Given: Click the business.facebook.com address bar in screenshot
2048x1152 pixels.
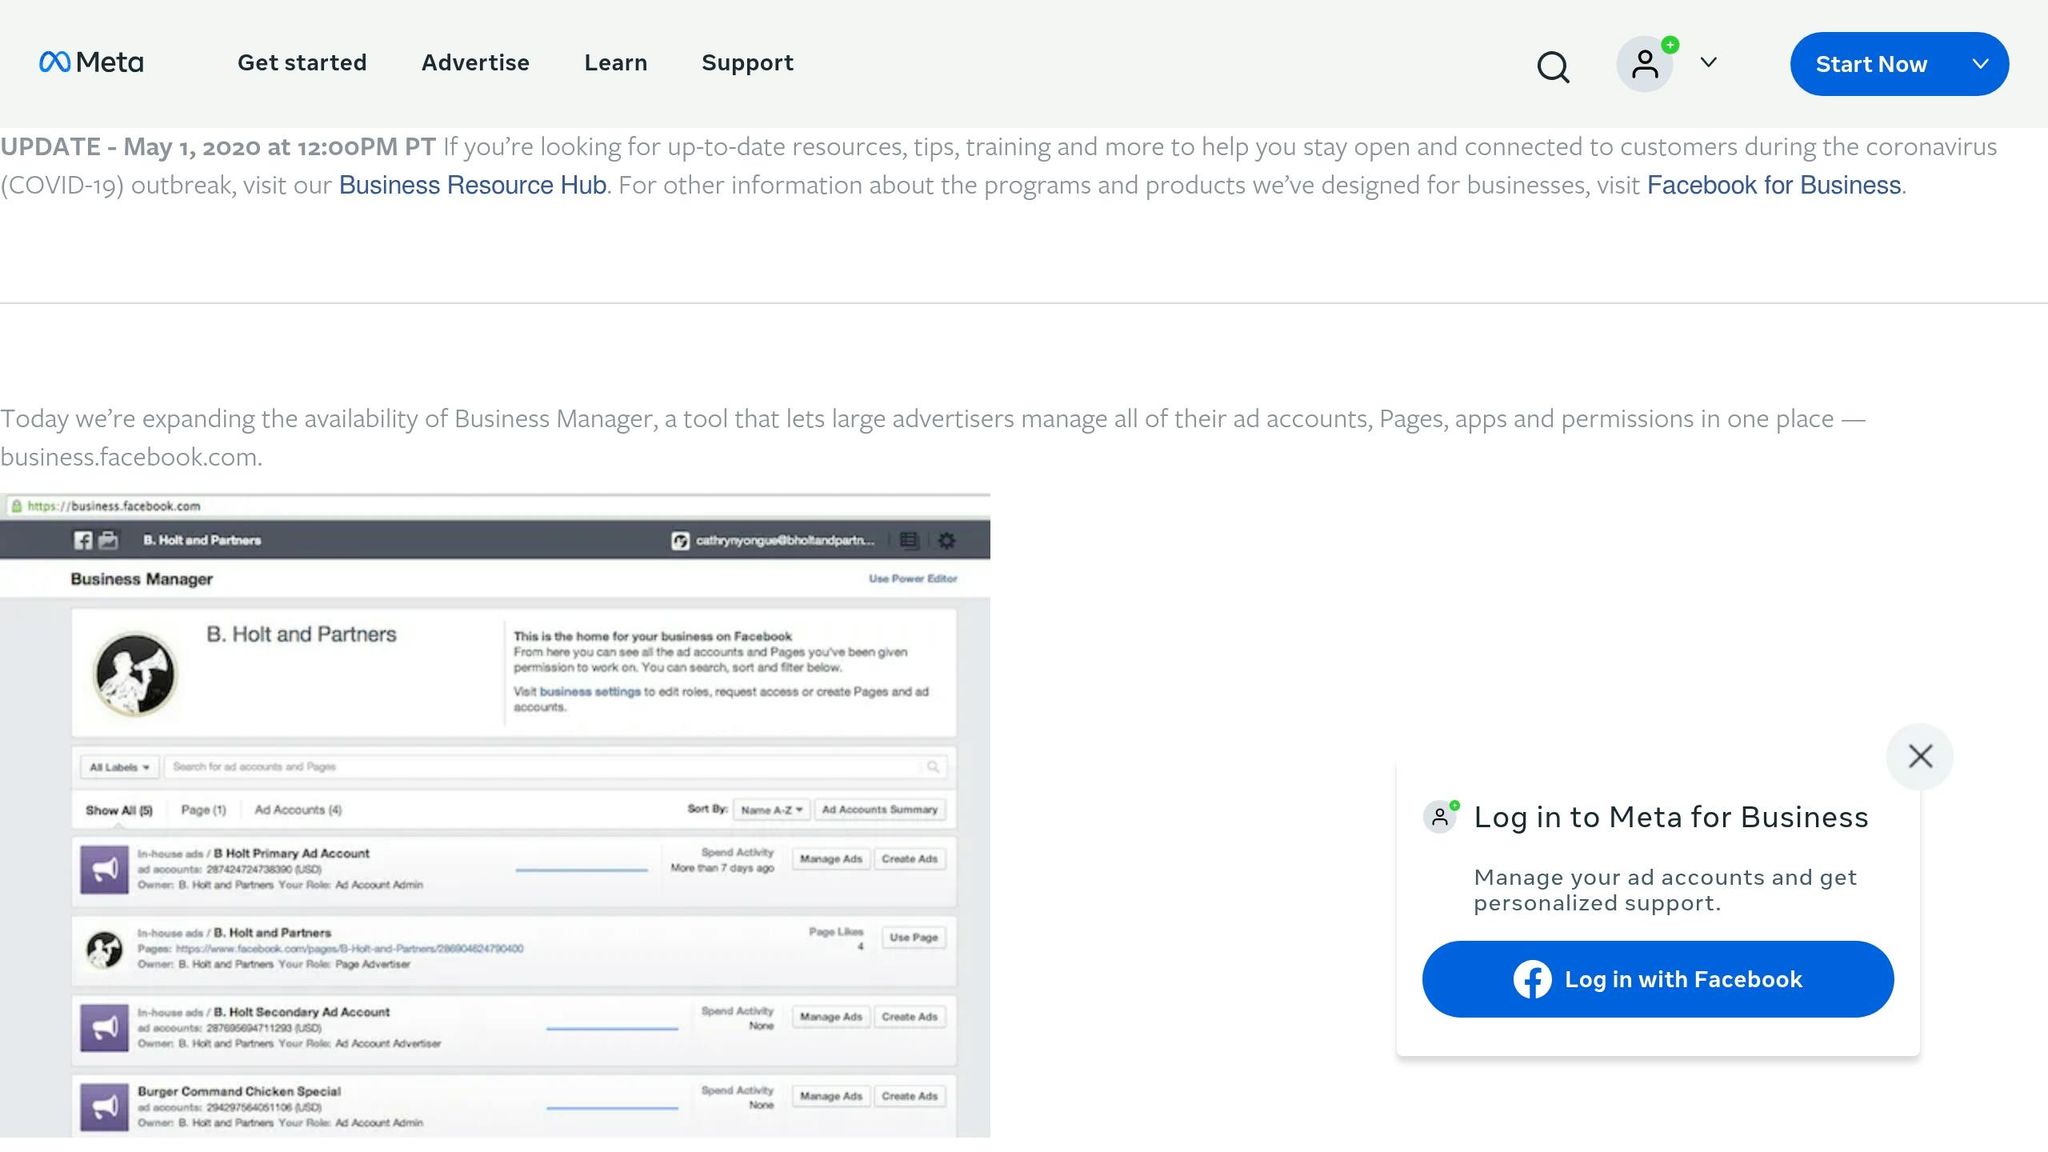Looking at the screenshot, I should click(x=495, y=506).
